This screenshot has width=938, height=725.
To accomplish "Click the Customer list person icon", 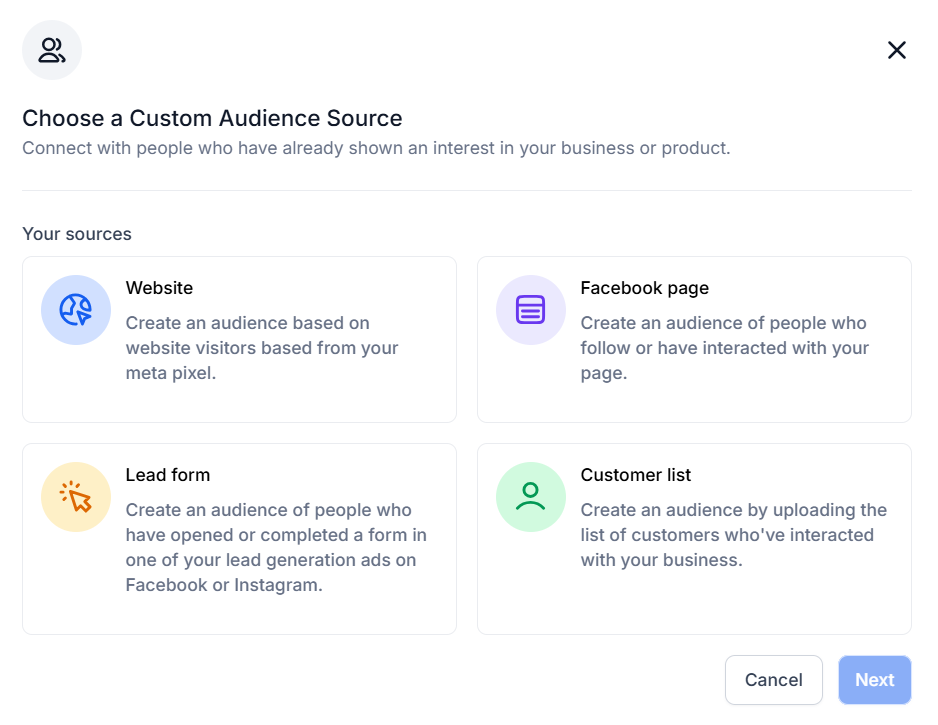I will click(x=531, y=497).
